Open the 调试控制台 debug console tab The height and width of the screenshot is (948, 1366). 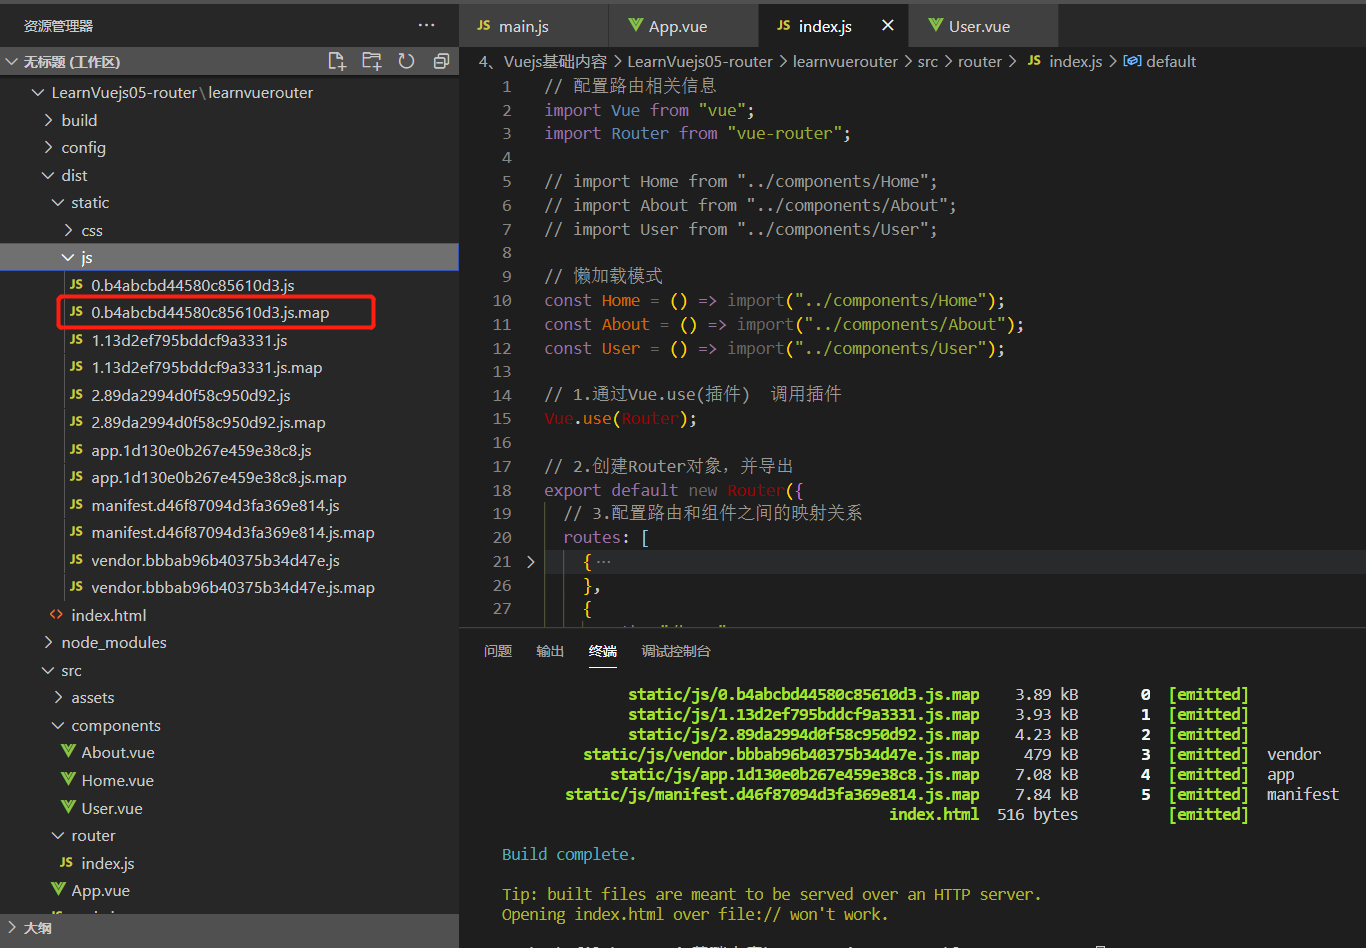point(676,651)
